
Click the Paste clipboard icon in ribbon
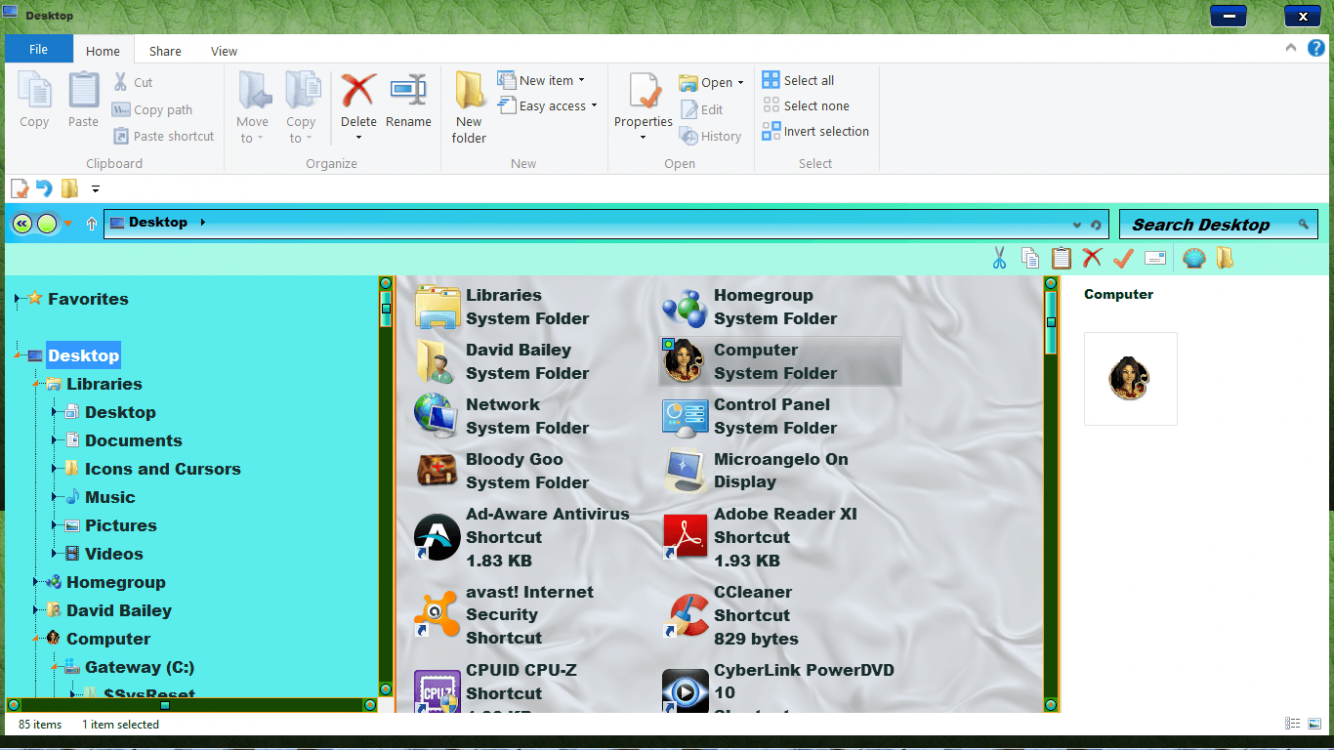tap(84, 91)
